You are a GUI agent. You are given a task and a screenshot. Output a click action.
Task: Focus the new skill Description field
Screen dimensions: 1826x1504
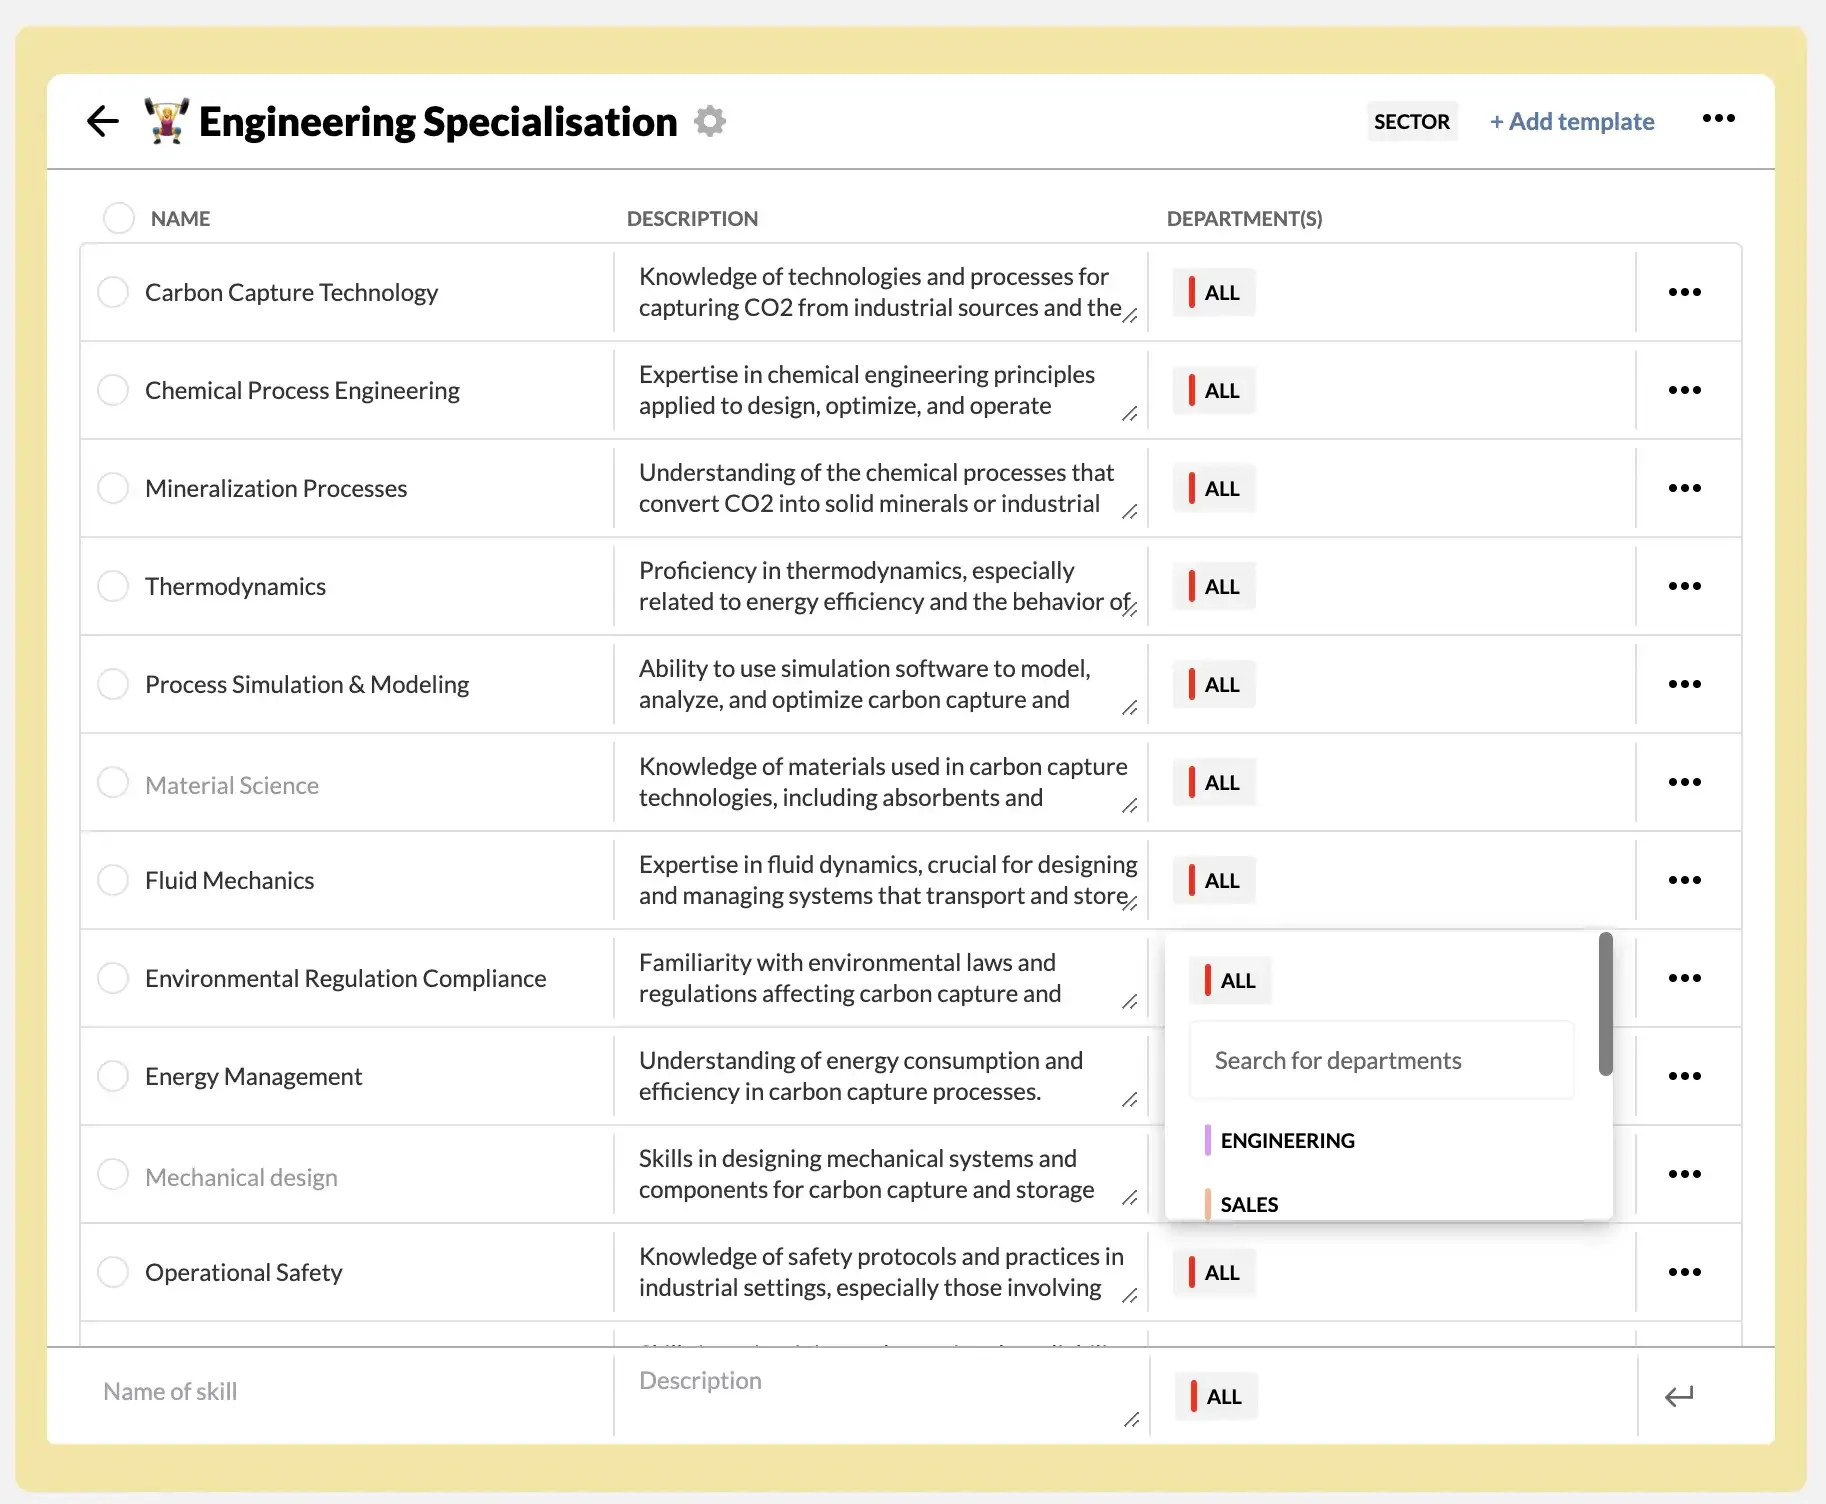pos(880,1395)
